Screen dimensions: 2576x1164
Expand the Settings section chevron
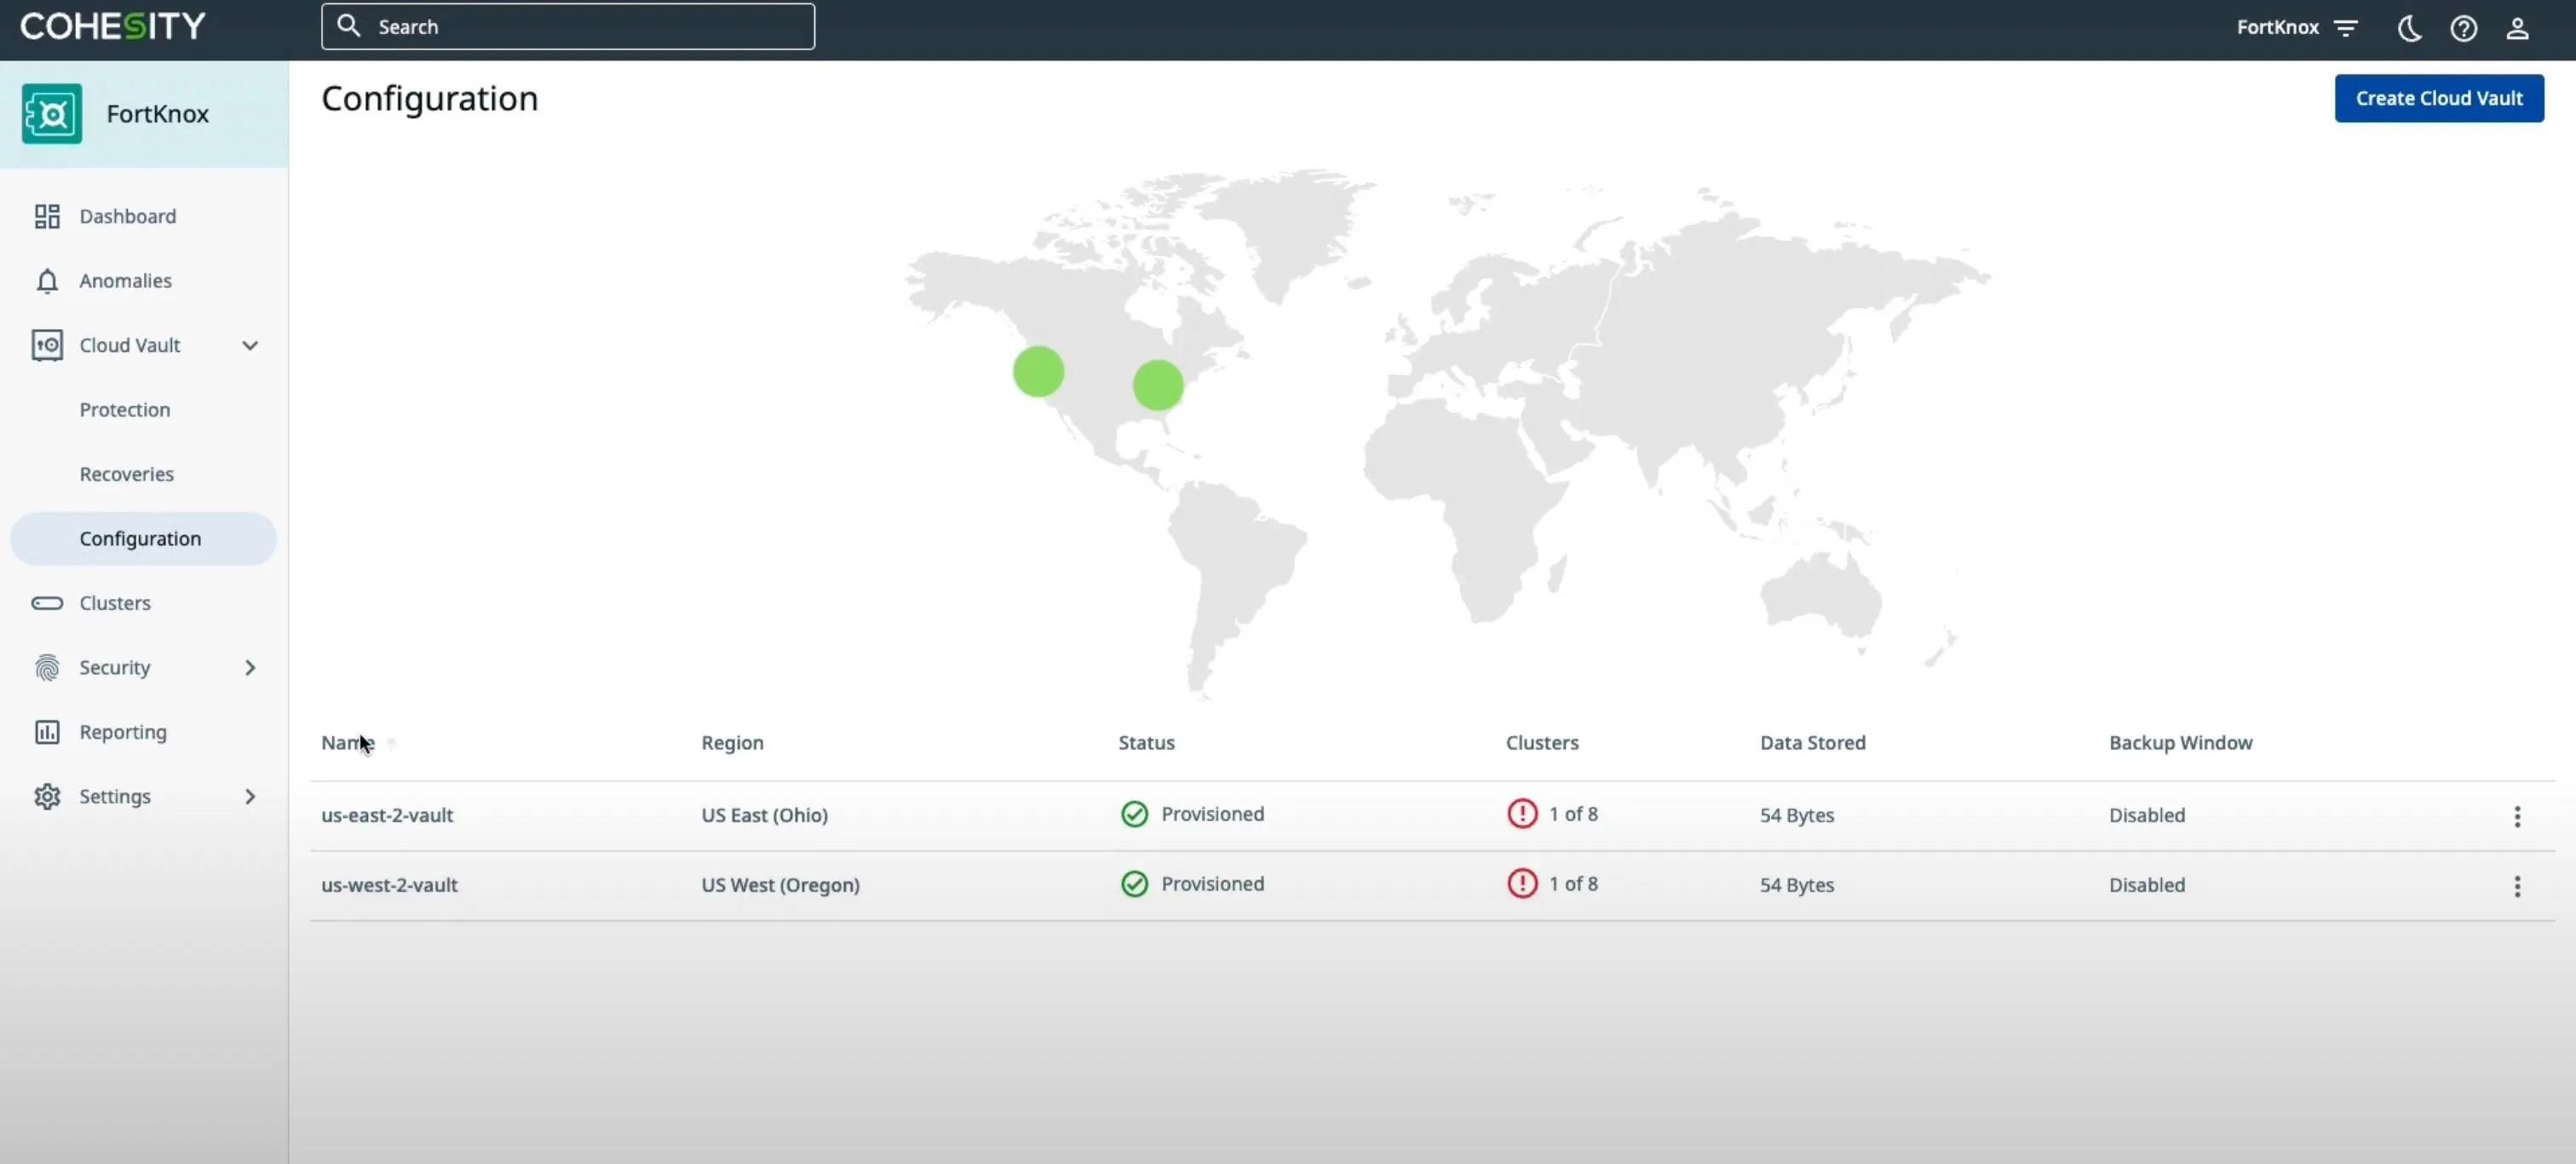tap(250, 796)
